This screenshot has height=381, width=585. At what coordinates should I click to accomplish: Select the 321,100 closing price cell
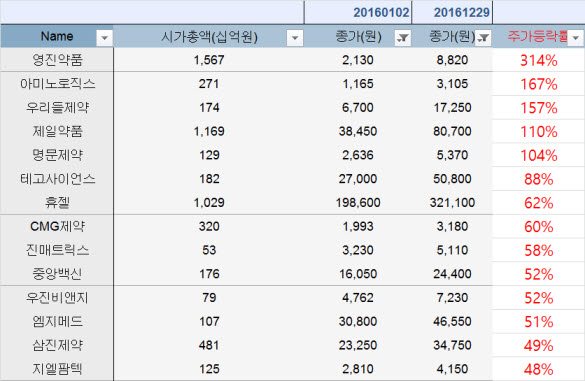452,203
